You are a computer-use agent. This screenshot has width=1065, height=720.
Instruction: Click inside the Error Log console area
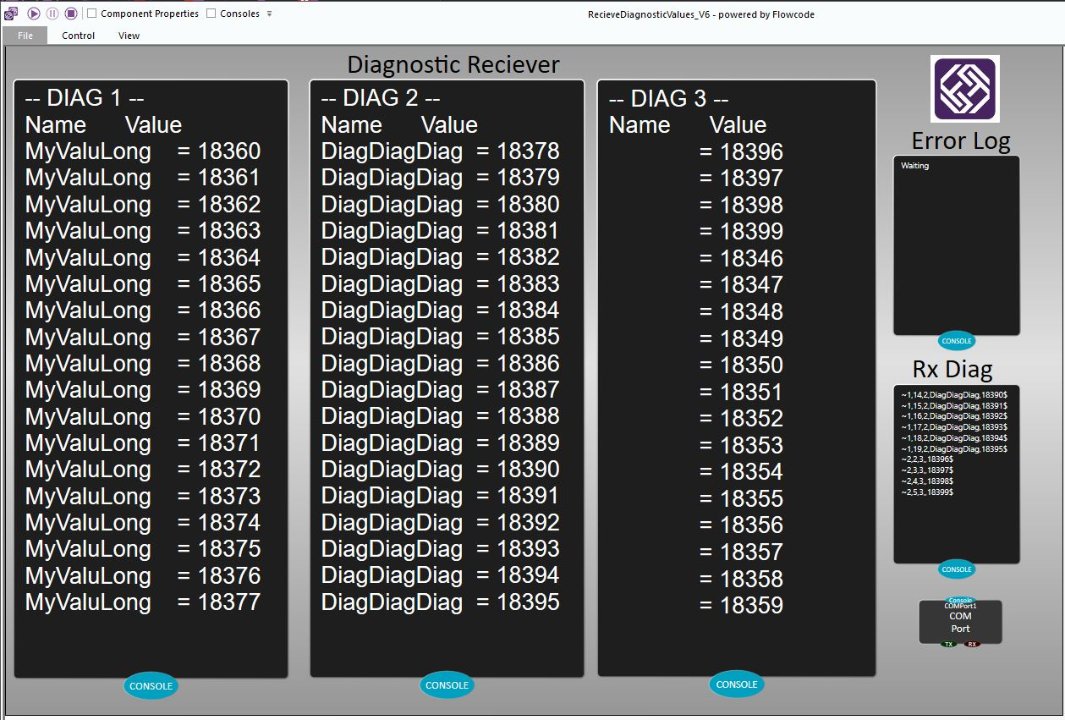956,245
